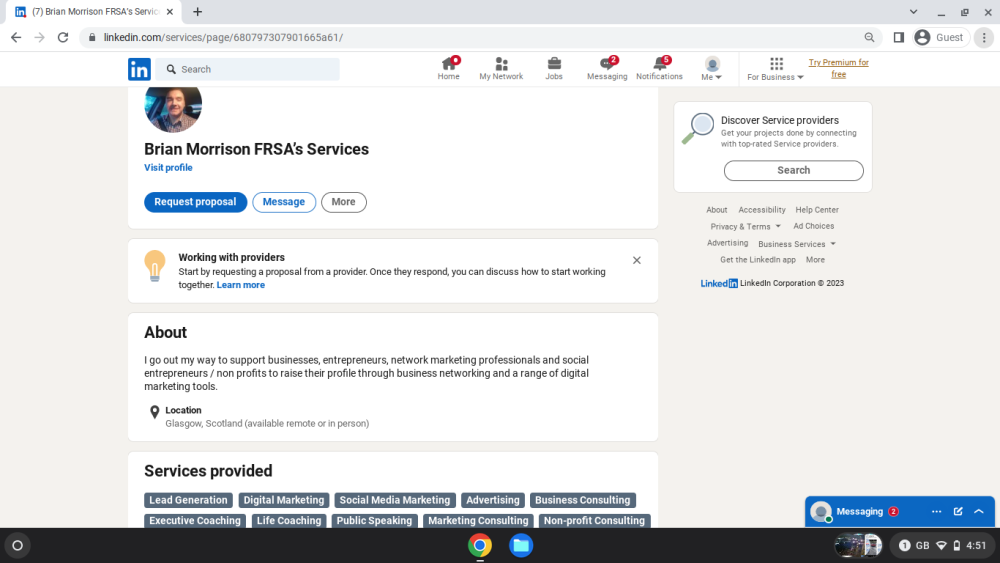Viewport: 1000px width, 563px height.
Task: Click the Social Media Marketing service tag
Action: click(x=395, y=501)
